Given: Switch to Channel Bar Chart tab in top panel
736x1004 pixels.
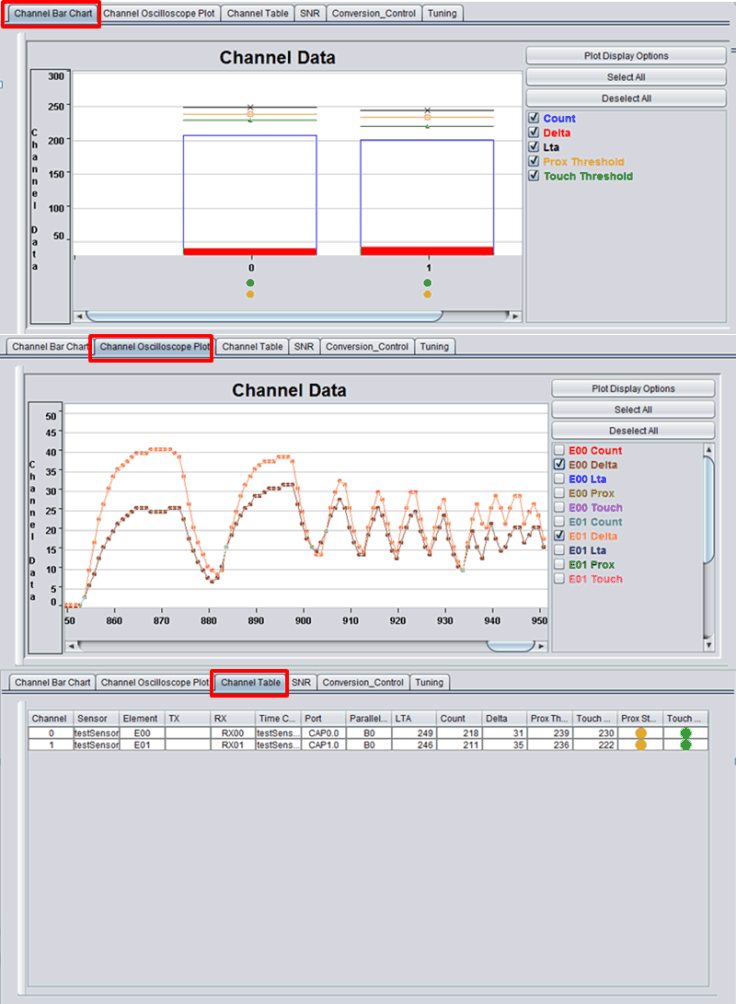Looking at the screenshot, I should 53,13.
